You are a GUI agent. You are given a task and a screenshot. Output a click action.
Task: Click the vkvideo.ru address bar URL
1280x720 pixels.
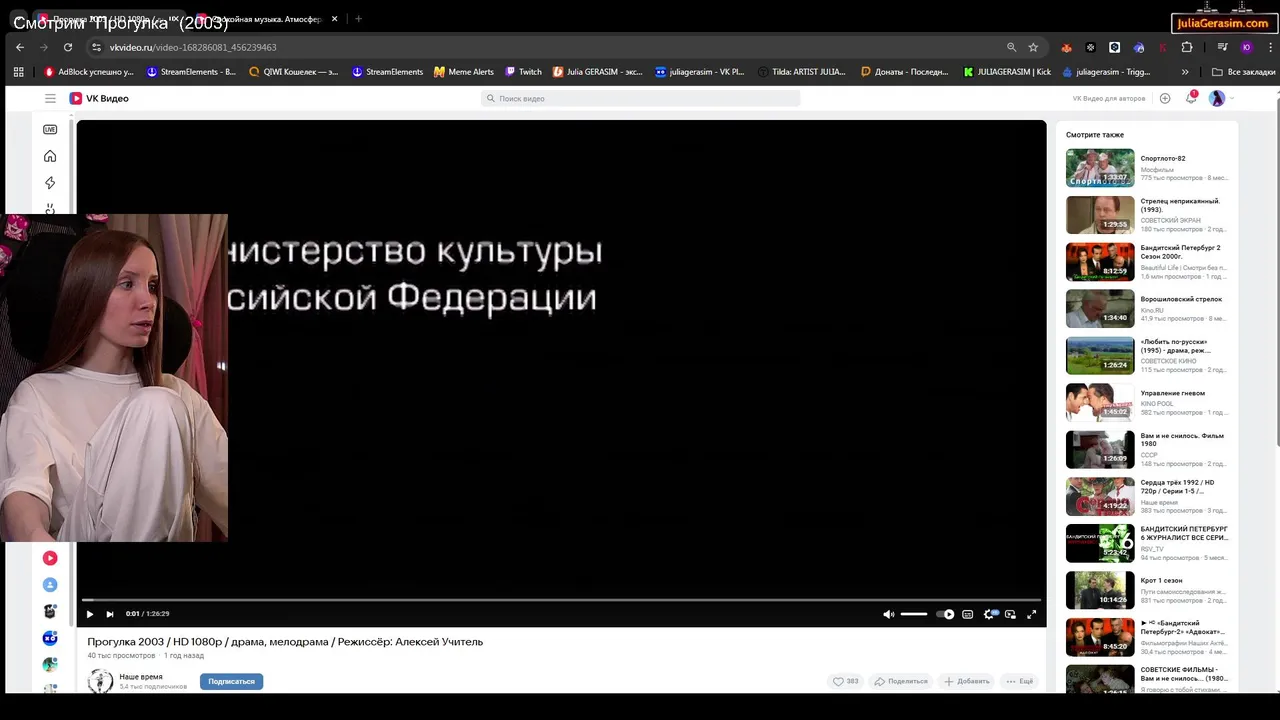pyautogui.click(x=193, y=47)
